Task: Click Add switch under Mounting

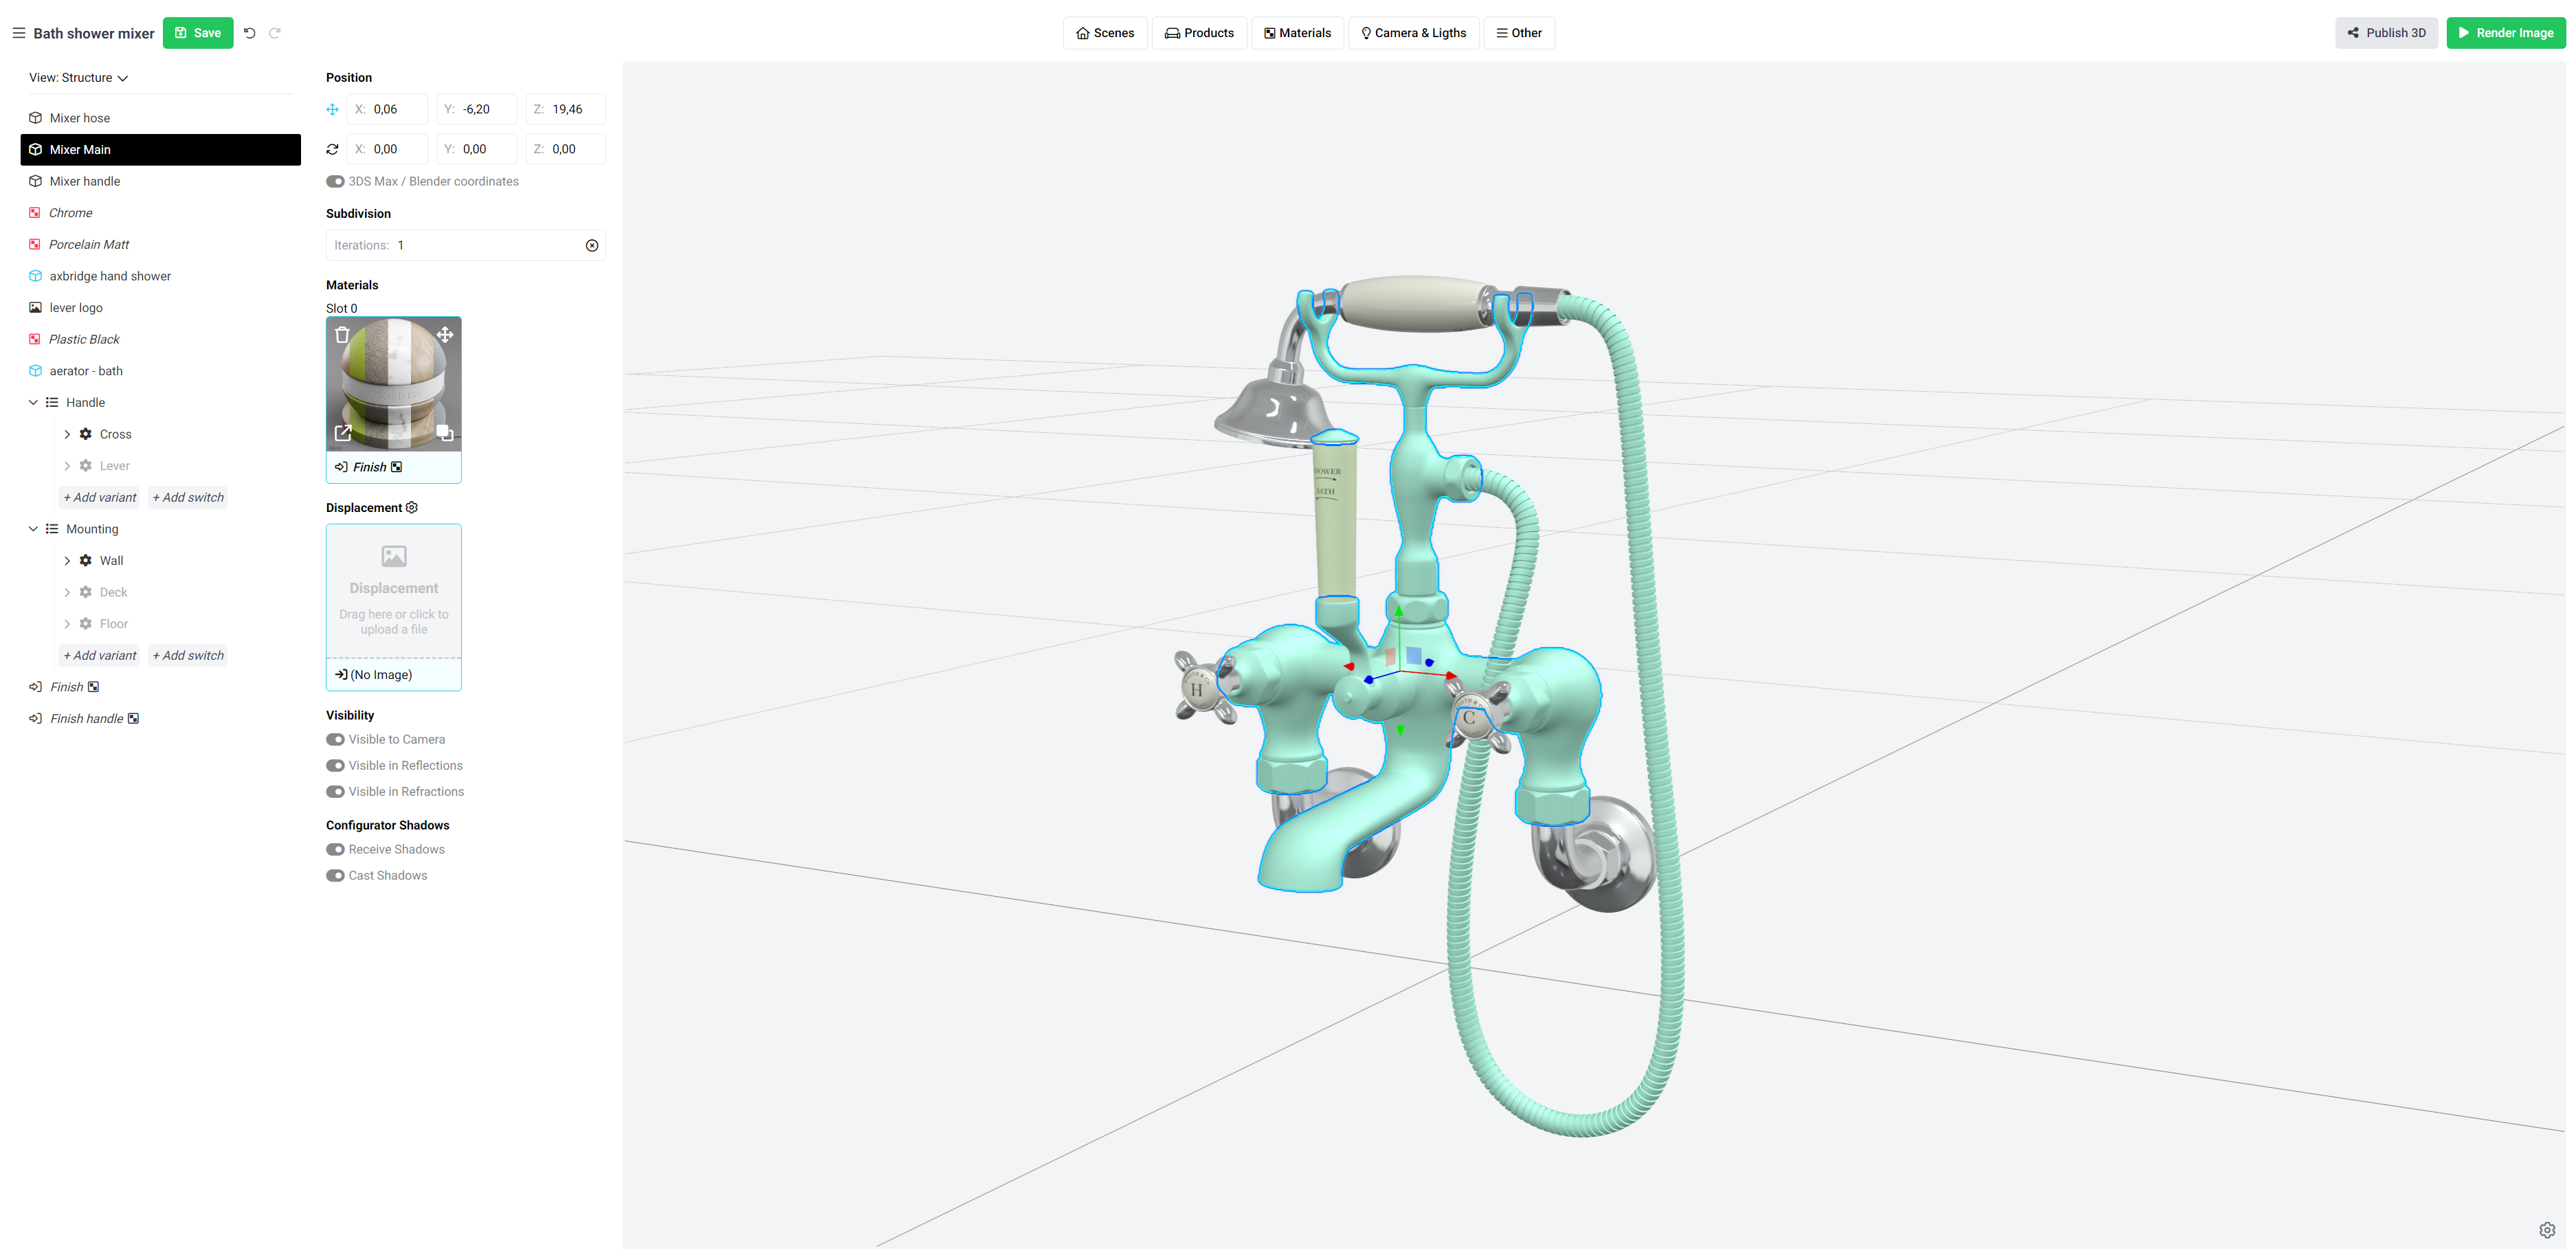Action: pos(188,656)
